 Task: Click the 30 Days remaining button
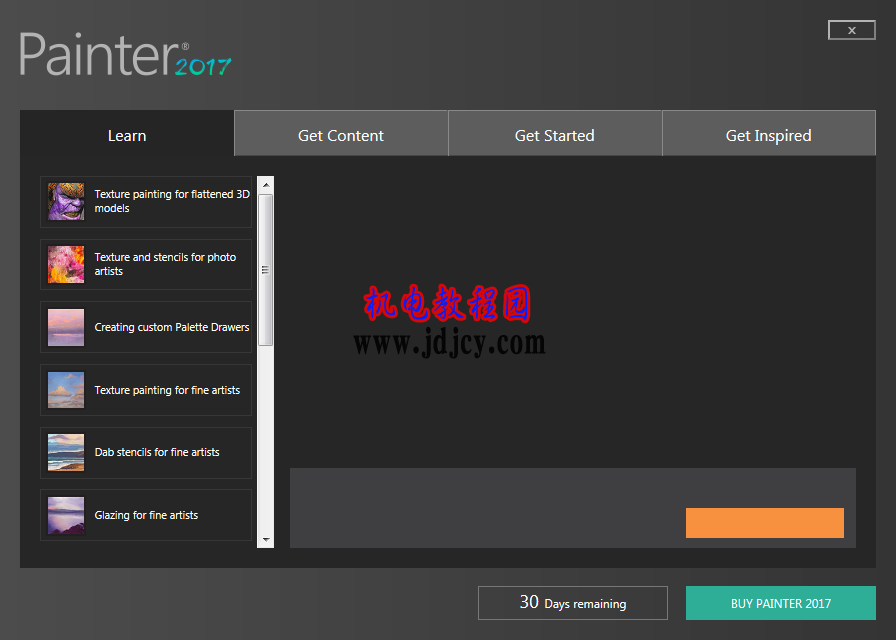click(573, 603)
